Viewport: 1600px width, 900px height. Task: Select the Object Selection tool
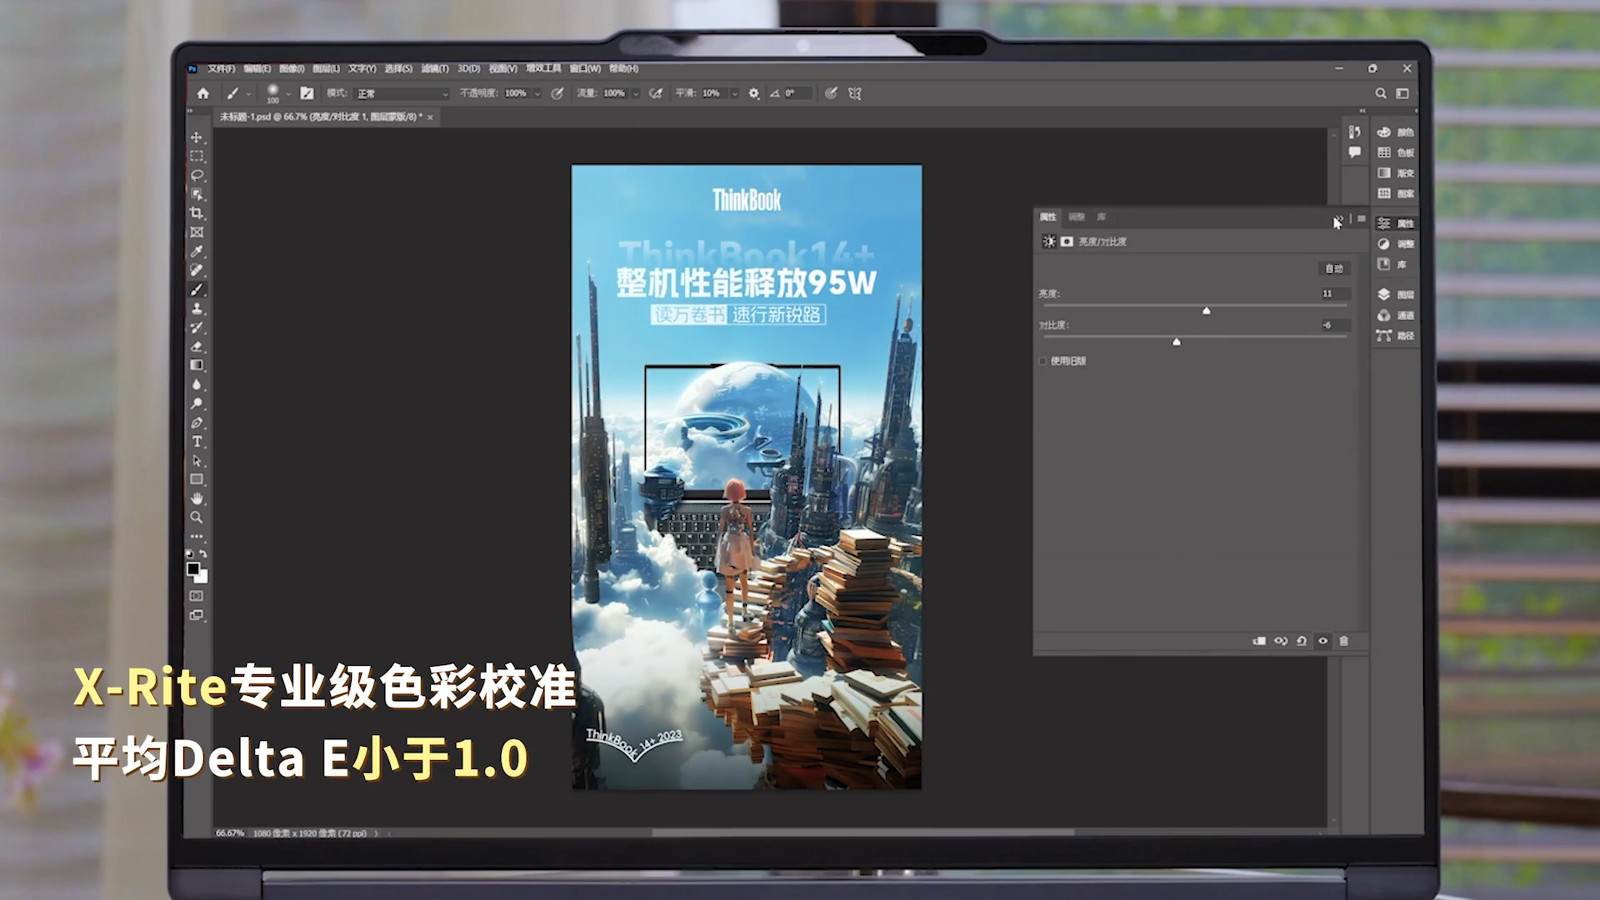(x=197, y=194)
